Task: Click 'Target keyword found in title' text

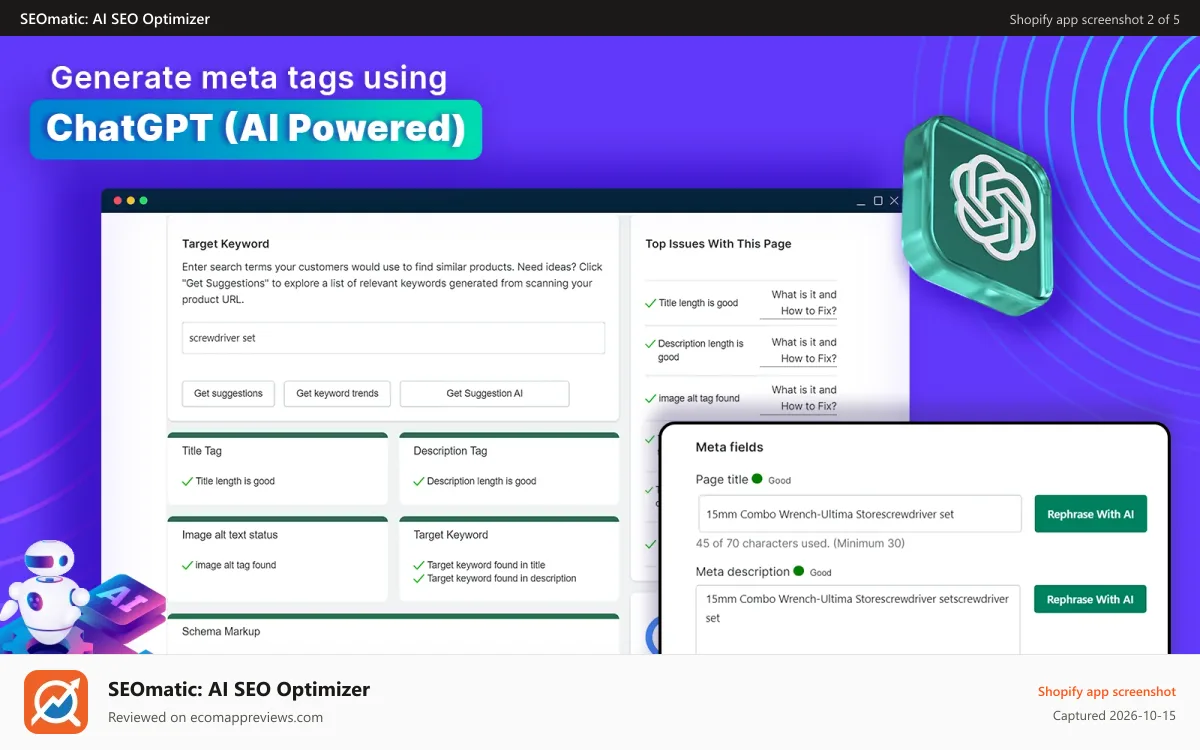Action: (x=486, y=565)
